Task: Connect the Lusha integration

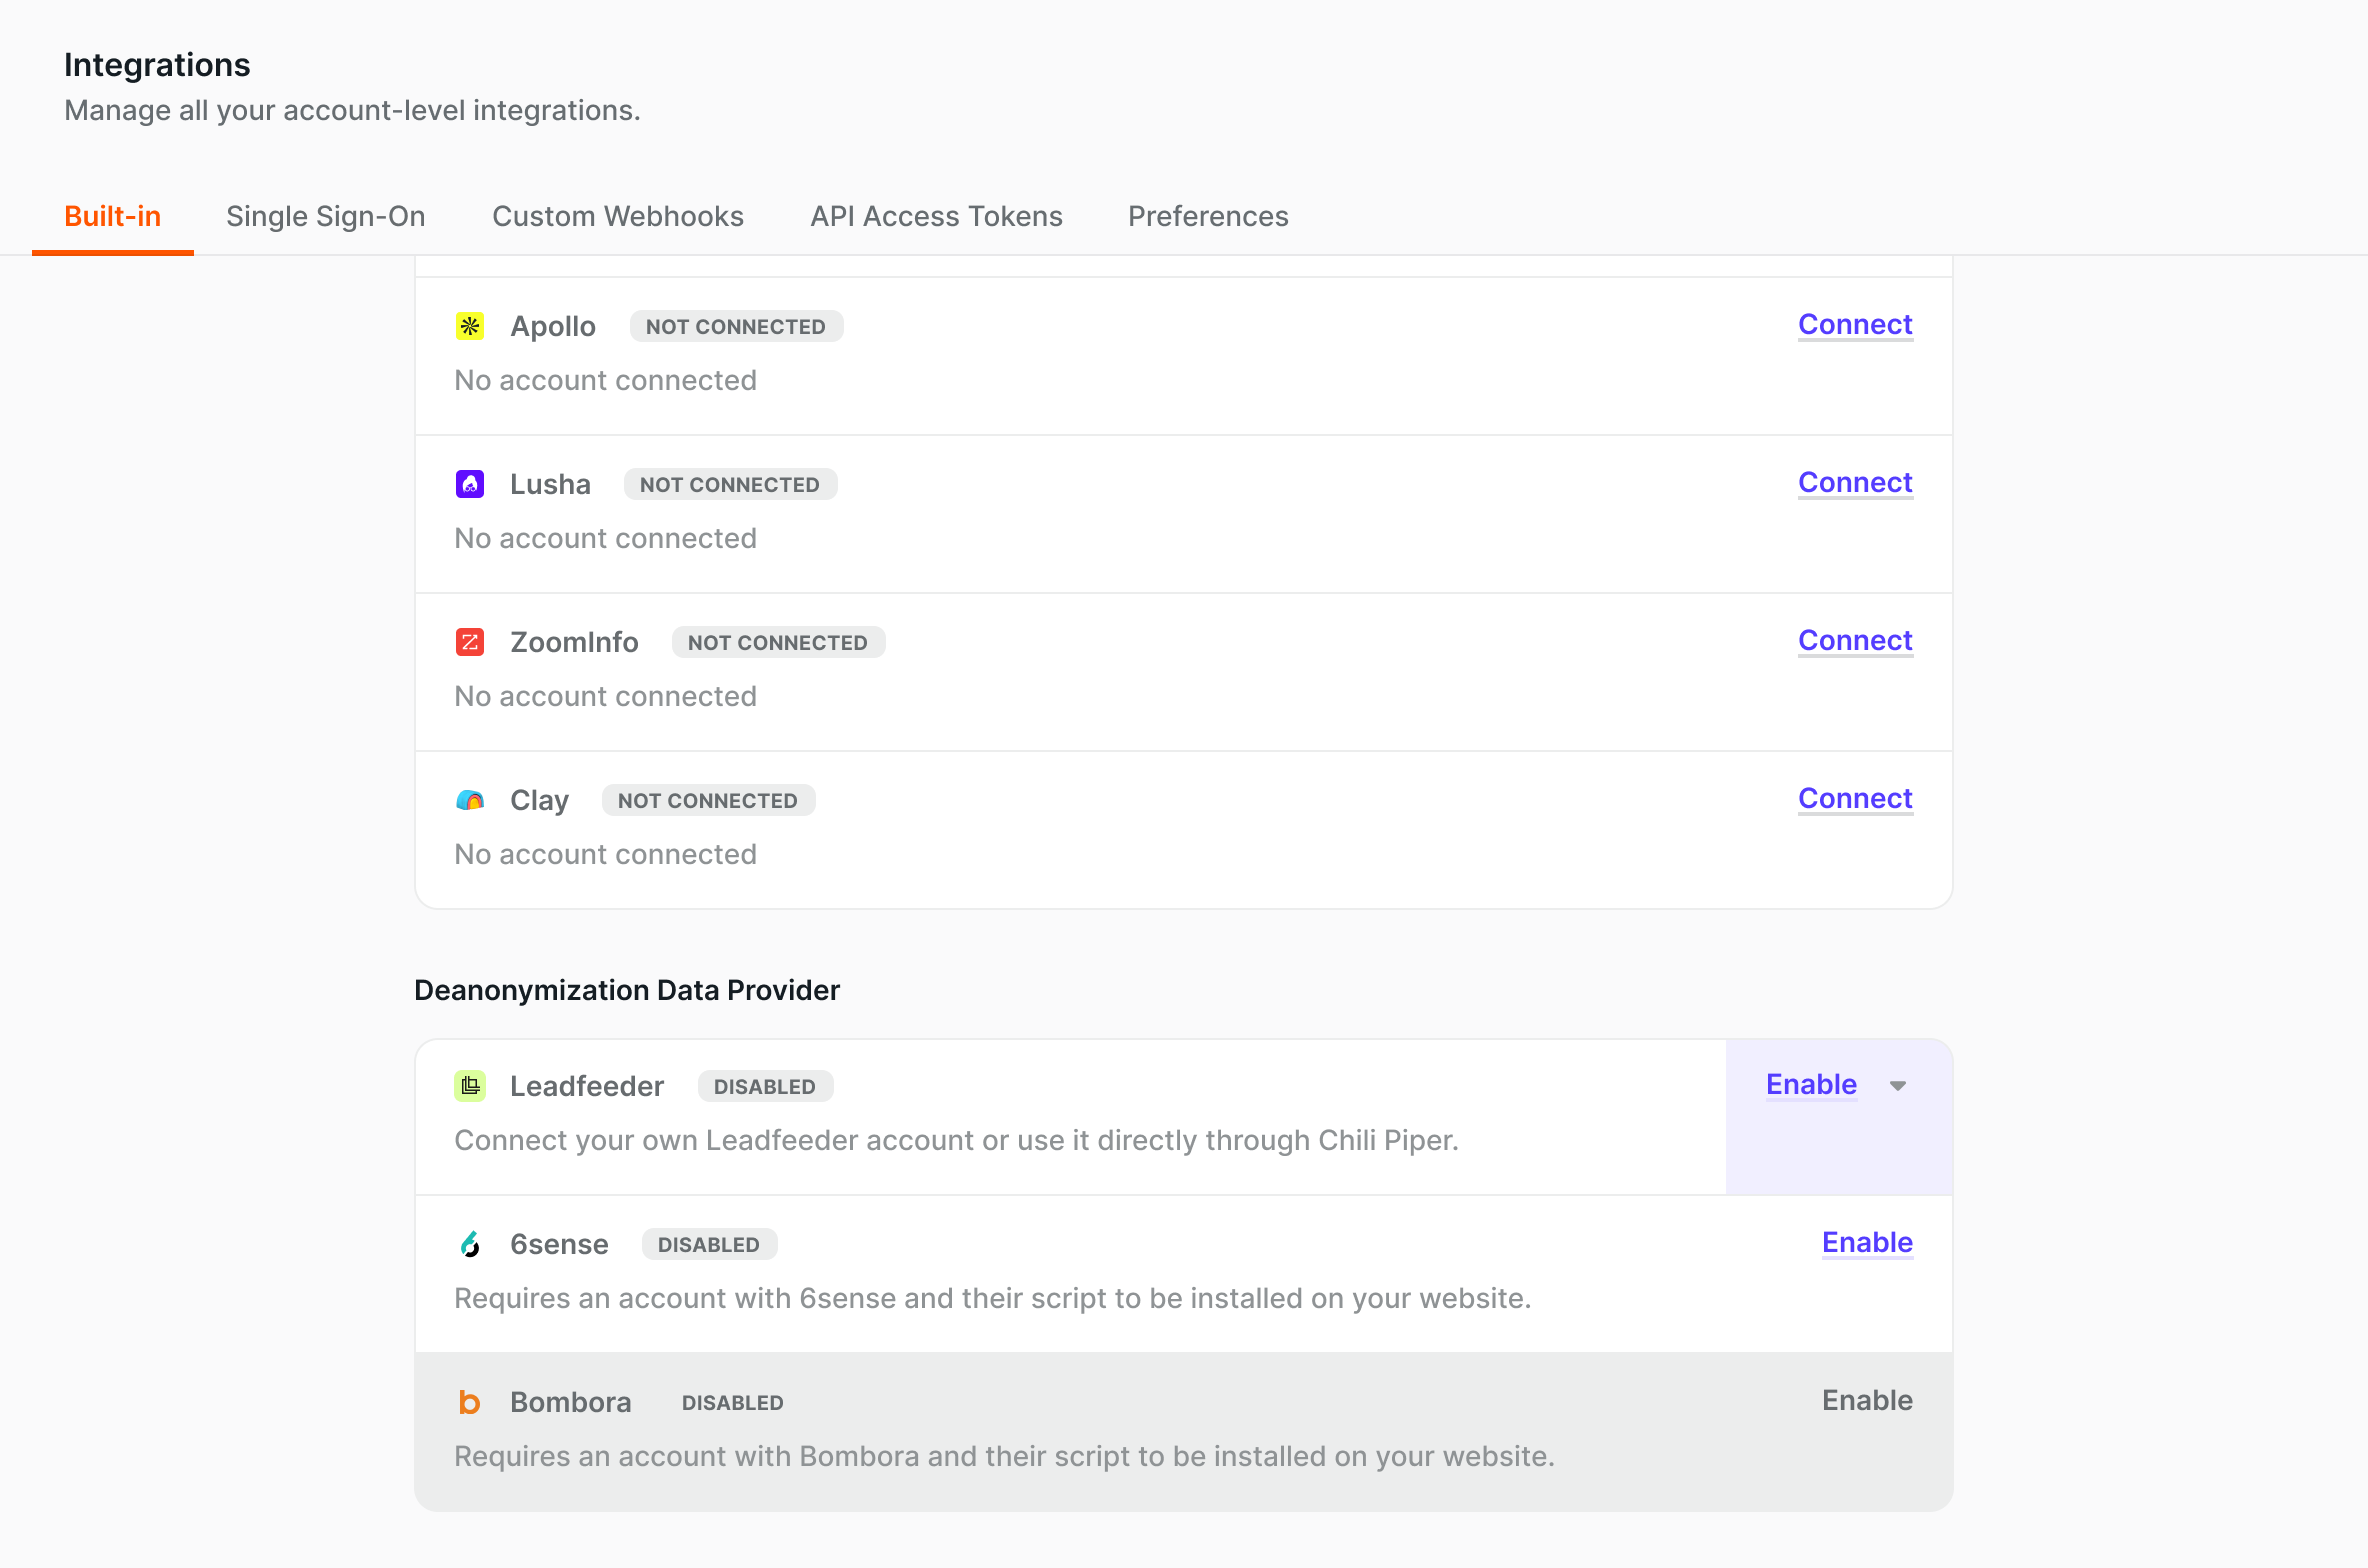Action: click(1855, 482)
